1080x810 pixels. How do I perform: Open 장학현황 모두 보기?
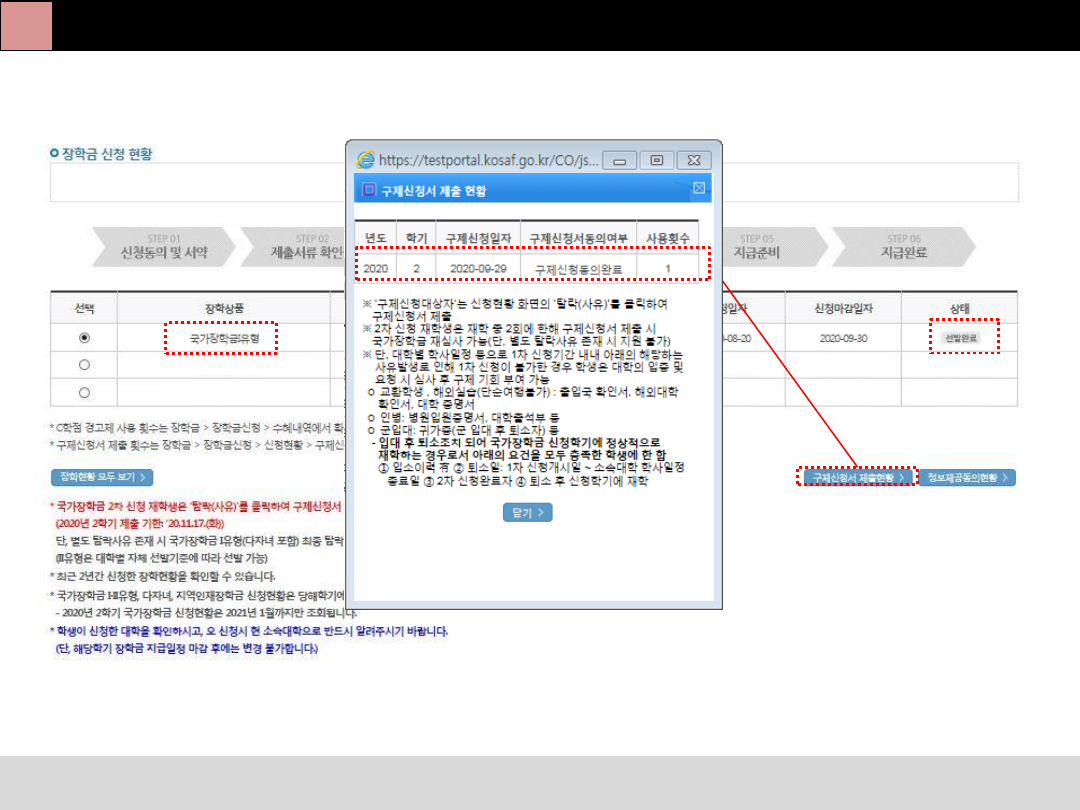point(102,477)
